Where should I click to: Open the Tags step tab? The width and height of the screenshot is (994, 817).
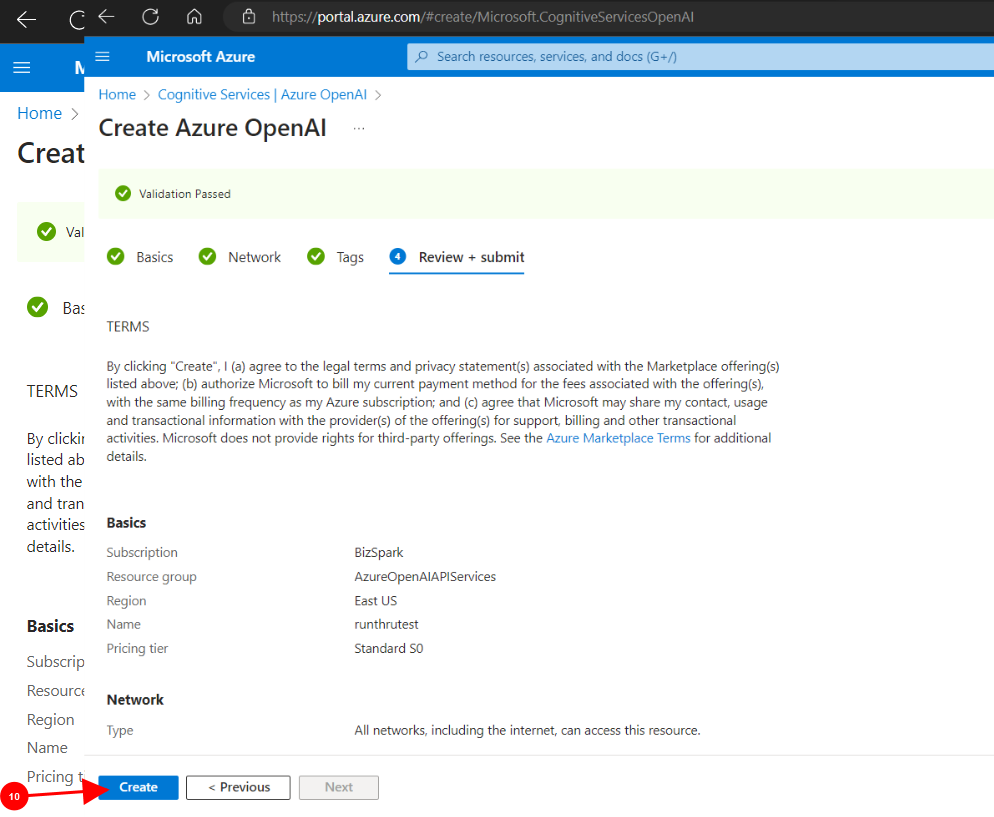point(336,257)
